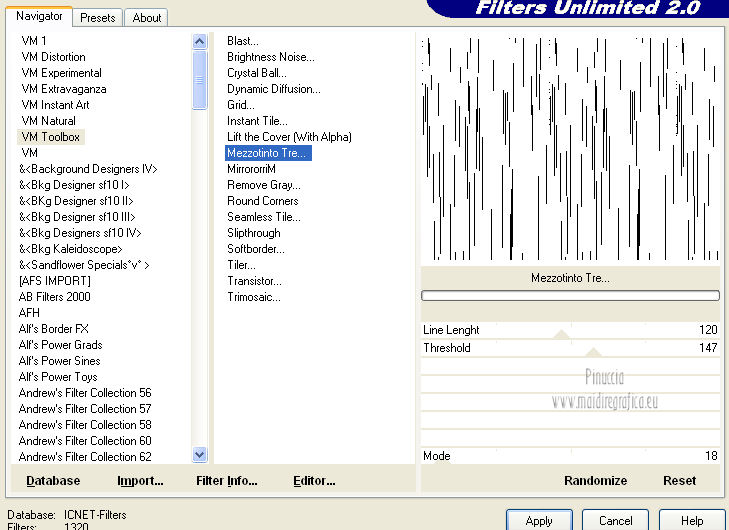Select the &<Bkg Kaleidoscope> category
729x530 pixels.
tap(71, 249)
